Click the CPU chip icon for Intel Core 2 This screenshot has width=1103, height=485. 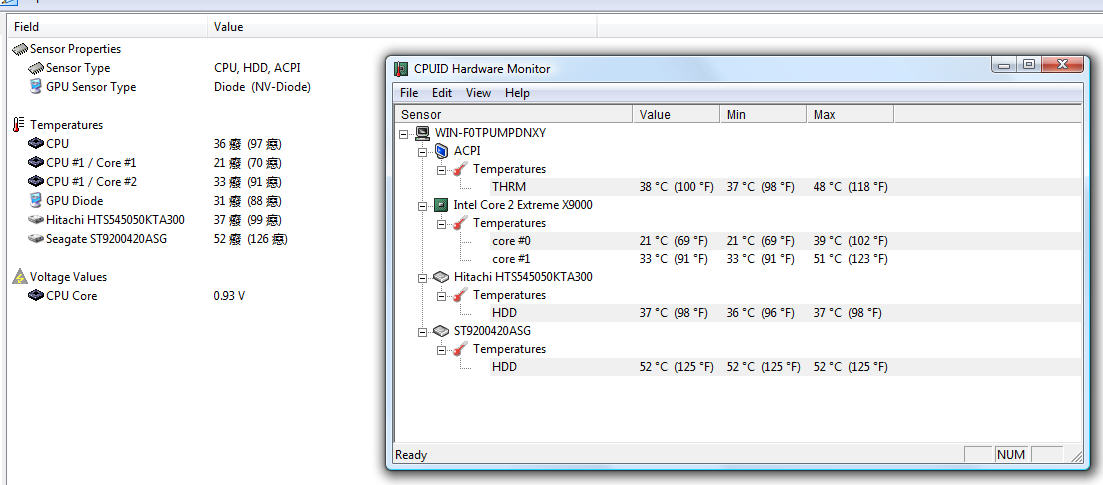click(x=441, y=205)
